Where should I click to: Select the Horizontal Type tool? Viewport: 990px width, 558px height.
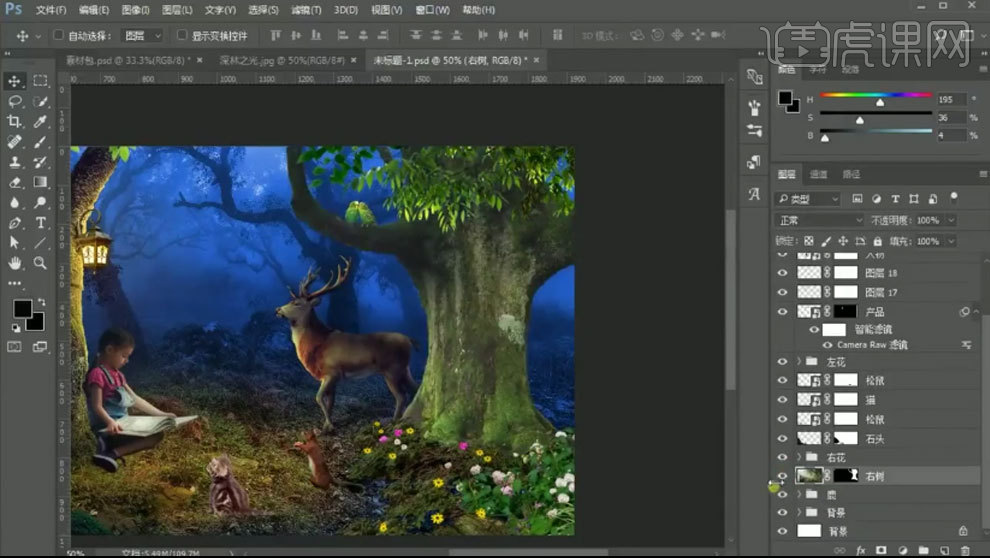(x=40, y=223)
